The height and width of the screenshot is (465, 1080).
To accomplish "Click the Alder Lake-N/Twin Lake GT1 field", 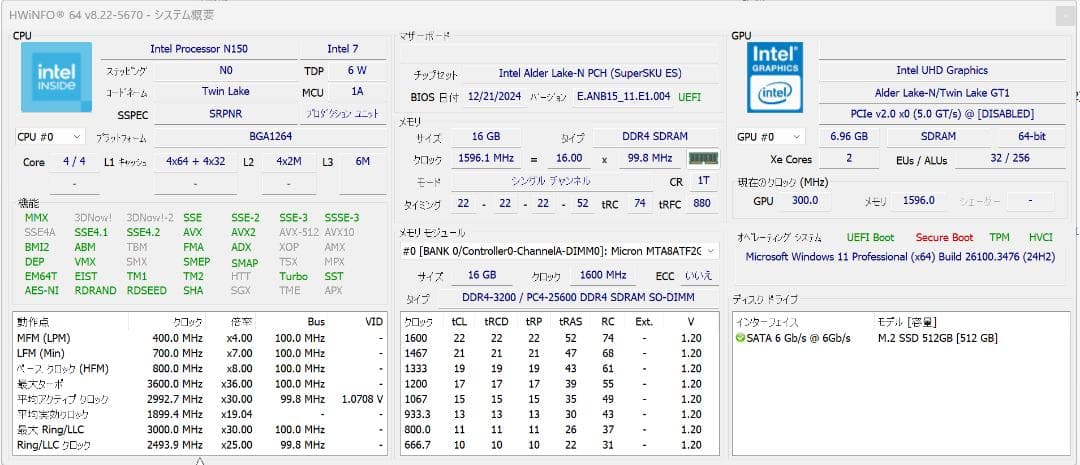I will coord(942,92).
